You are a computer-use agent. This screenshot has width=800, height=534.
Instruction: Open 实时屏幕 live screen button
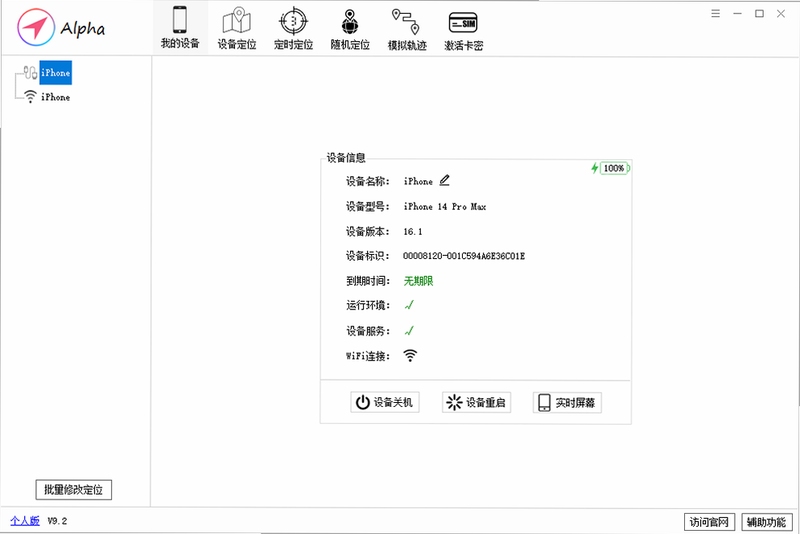(567, 402)
